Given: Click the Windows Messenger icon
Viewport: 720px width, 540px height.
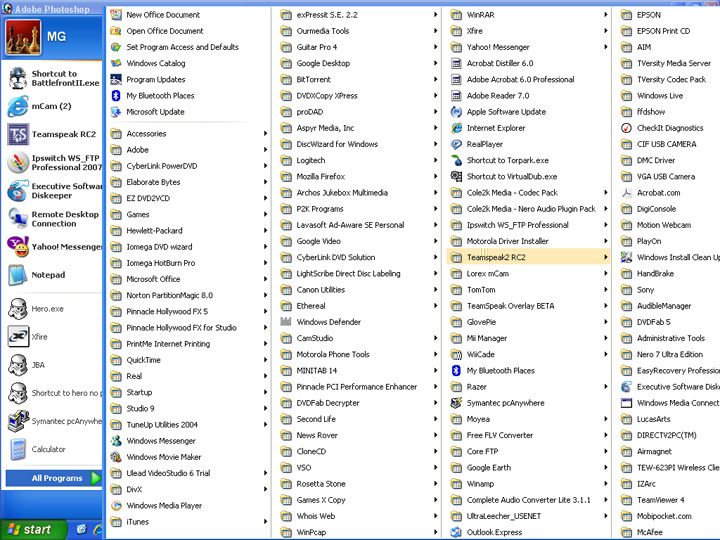Looking at the screenshot, I should click(116, 441).
